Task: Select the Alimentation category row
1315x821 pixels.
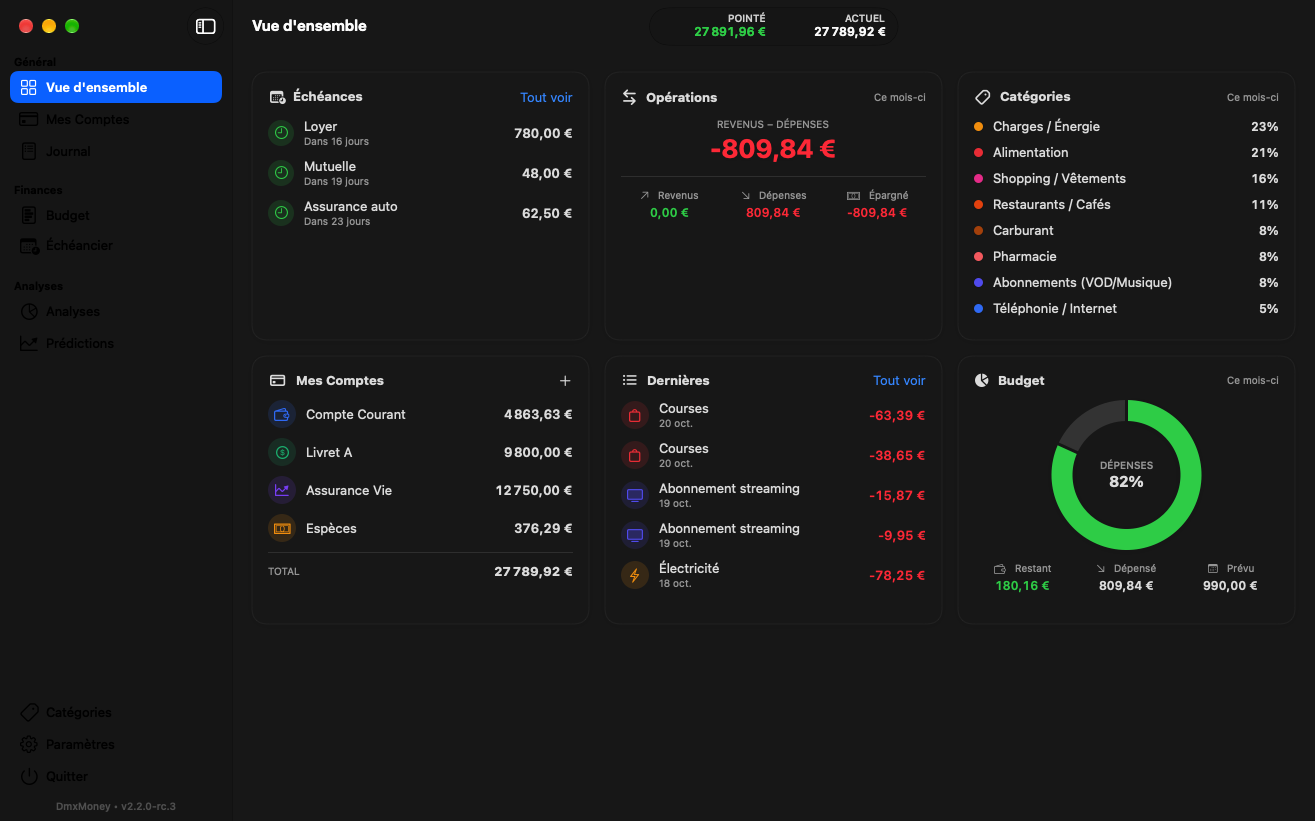Action: [1126, 152]
